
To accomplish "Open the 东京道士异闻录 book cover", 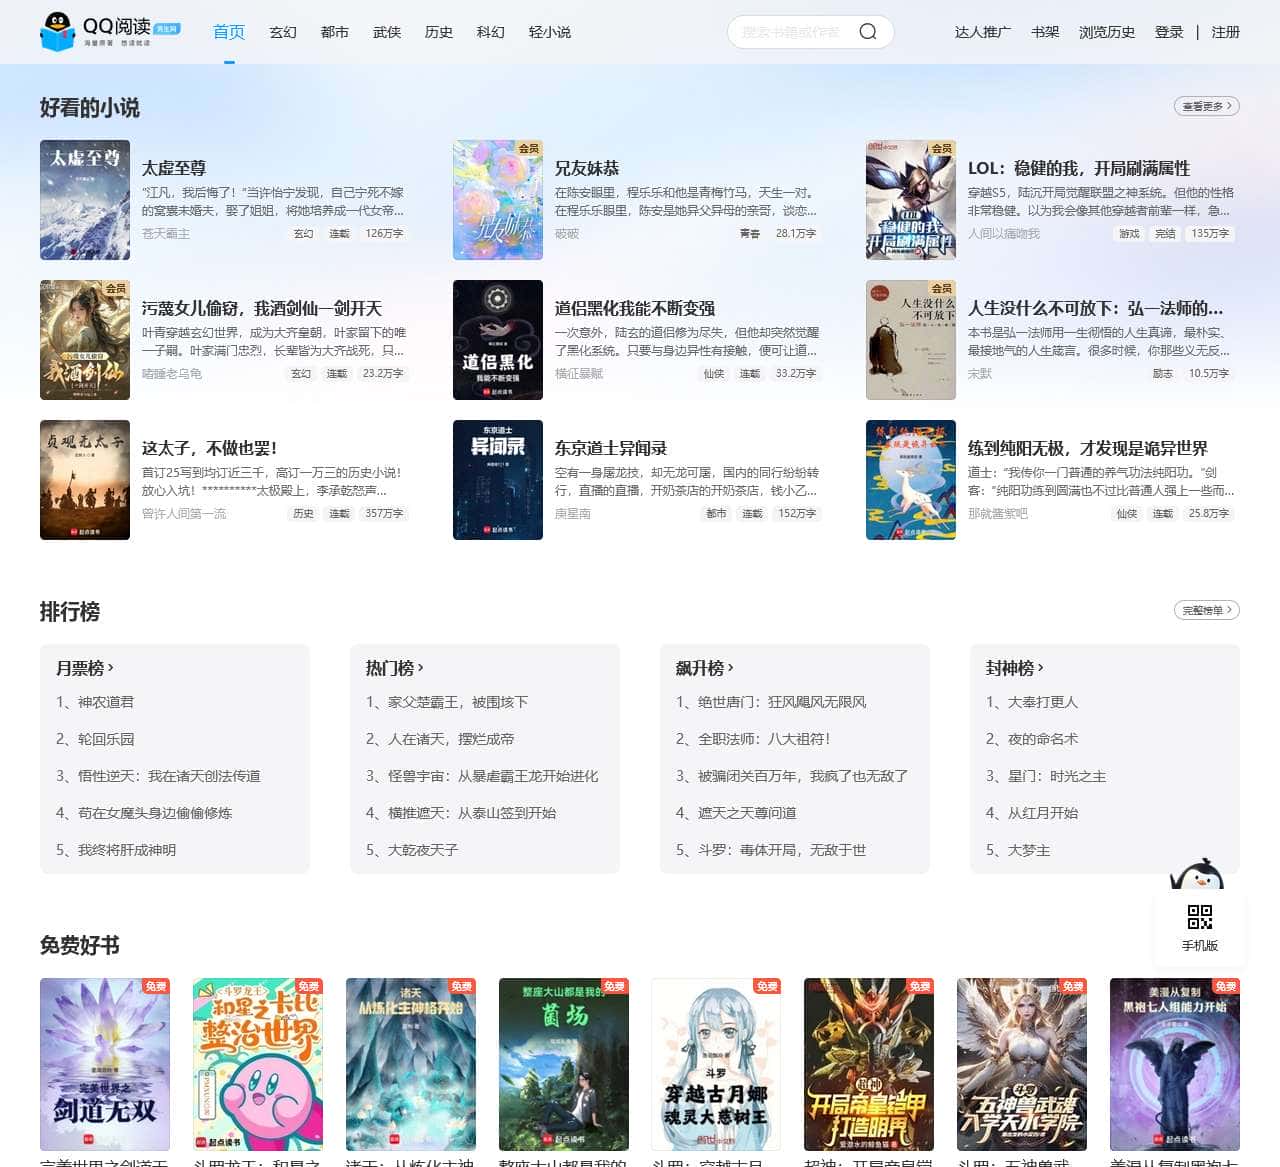I will tap(498, 480).
